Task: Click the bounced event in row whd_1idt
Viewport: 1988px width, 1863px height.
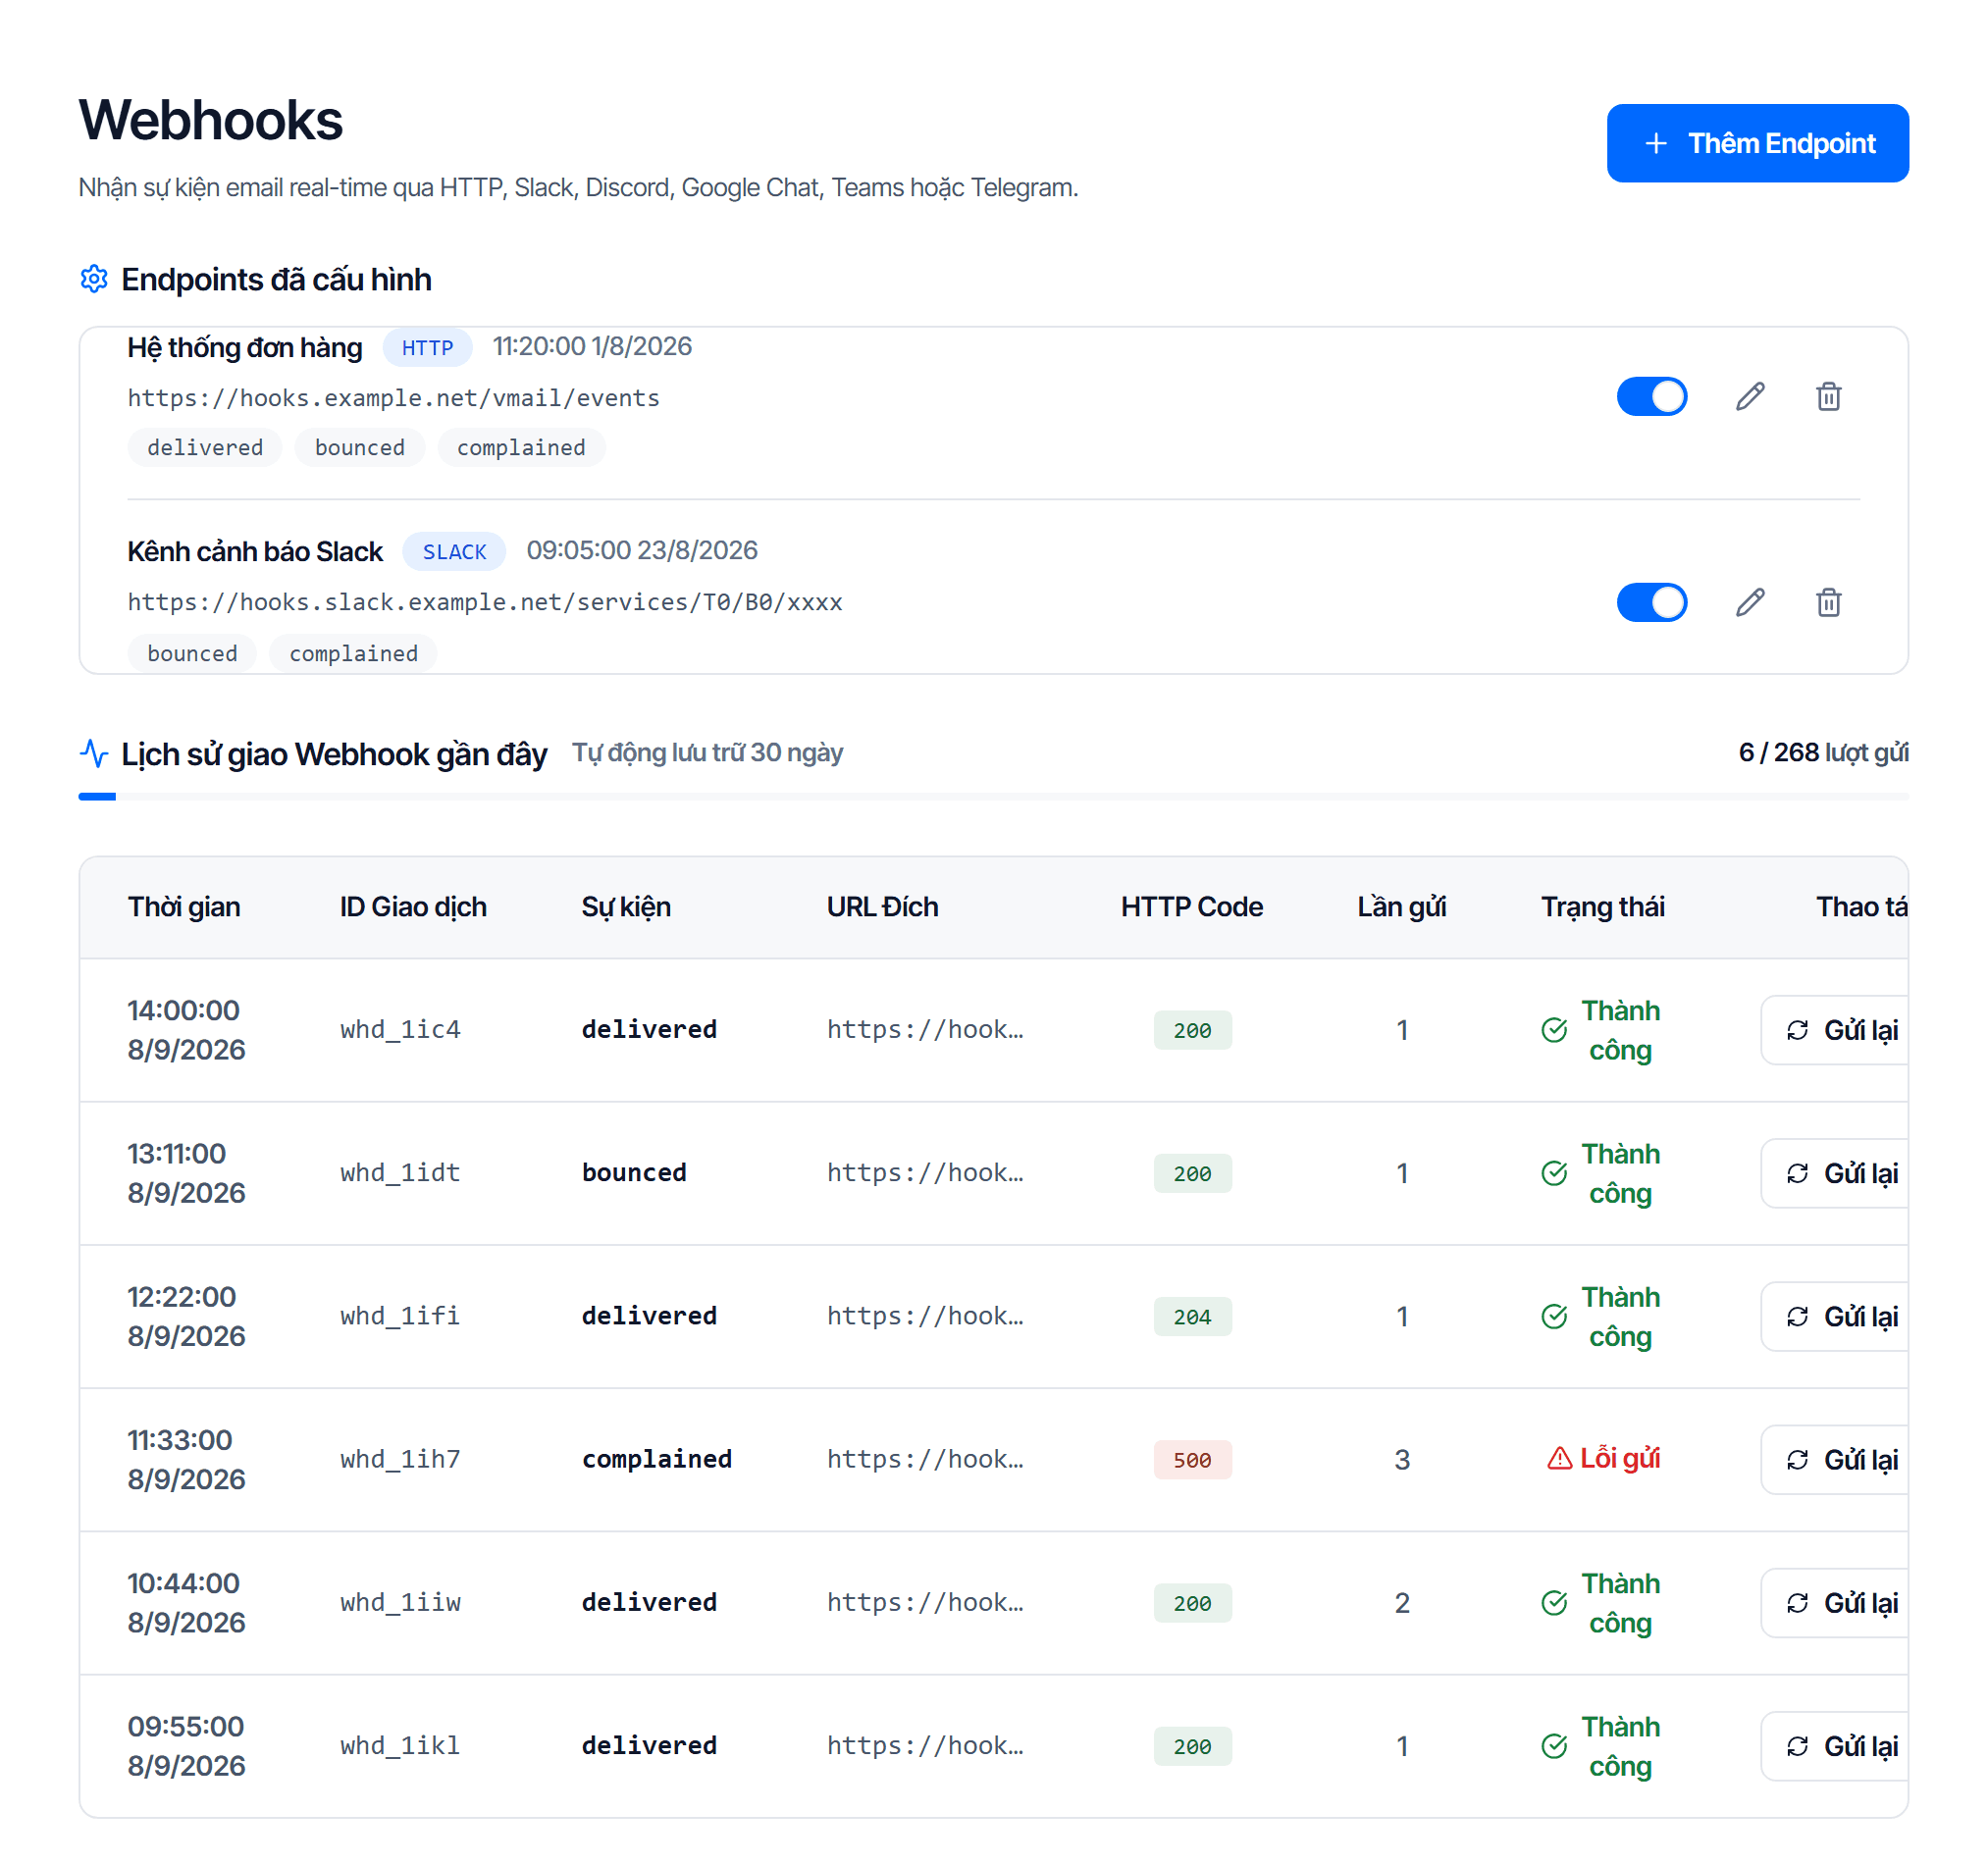Action: (x=634, y=1172)
